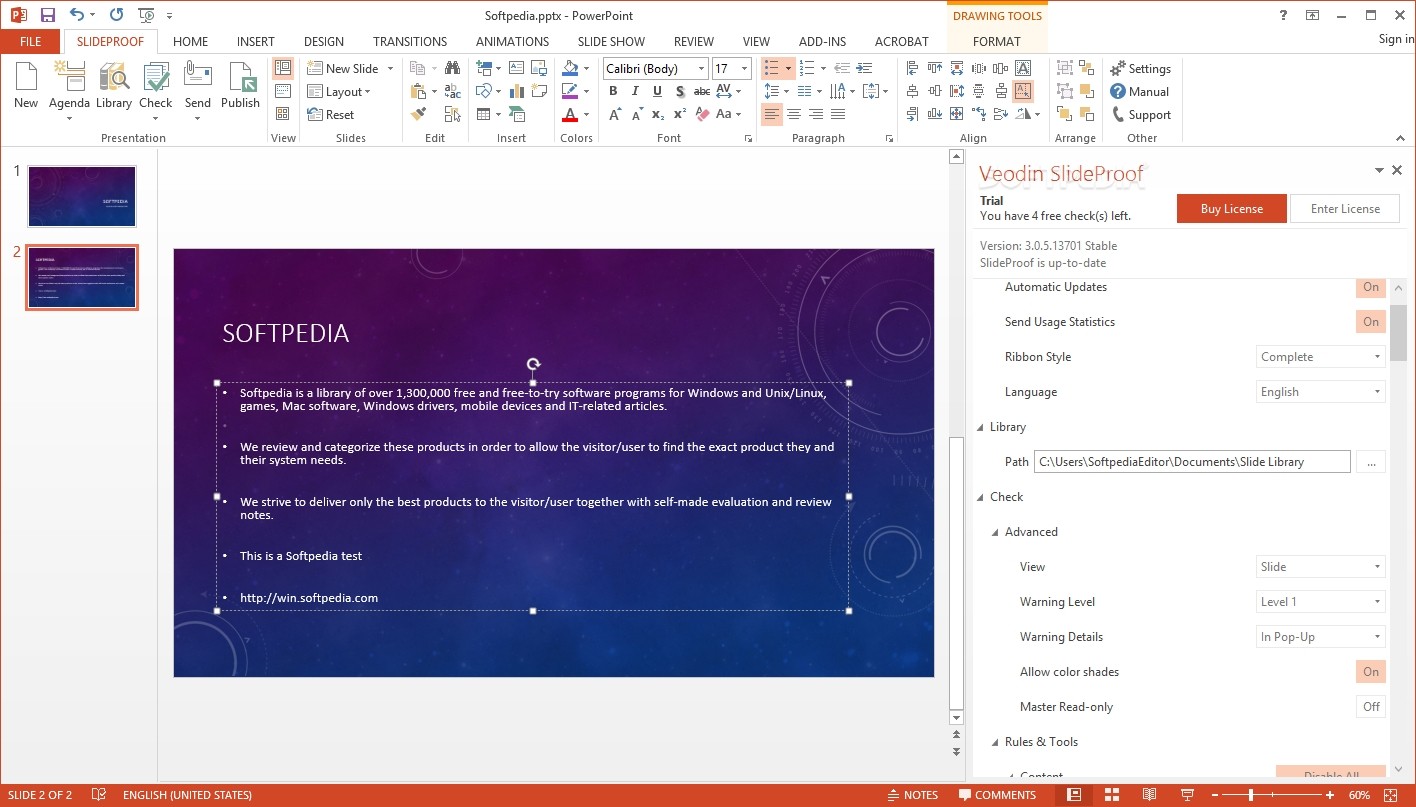Click the Find binoculars icon
The image size is (1416, 807).
pyautogui.click(x=453, y=68)
